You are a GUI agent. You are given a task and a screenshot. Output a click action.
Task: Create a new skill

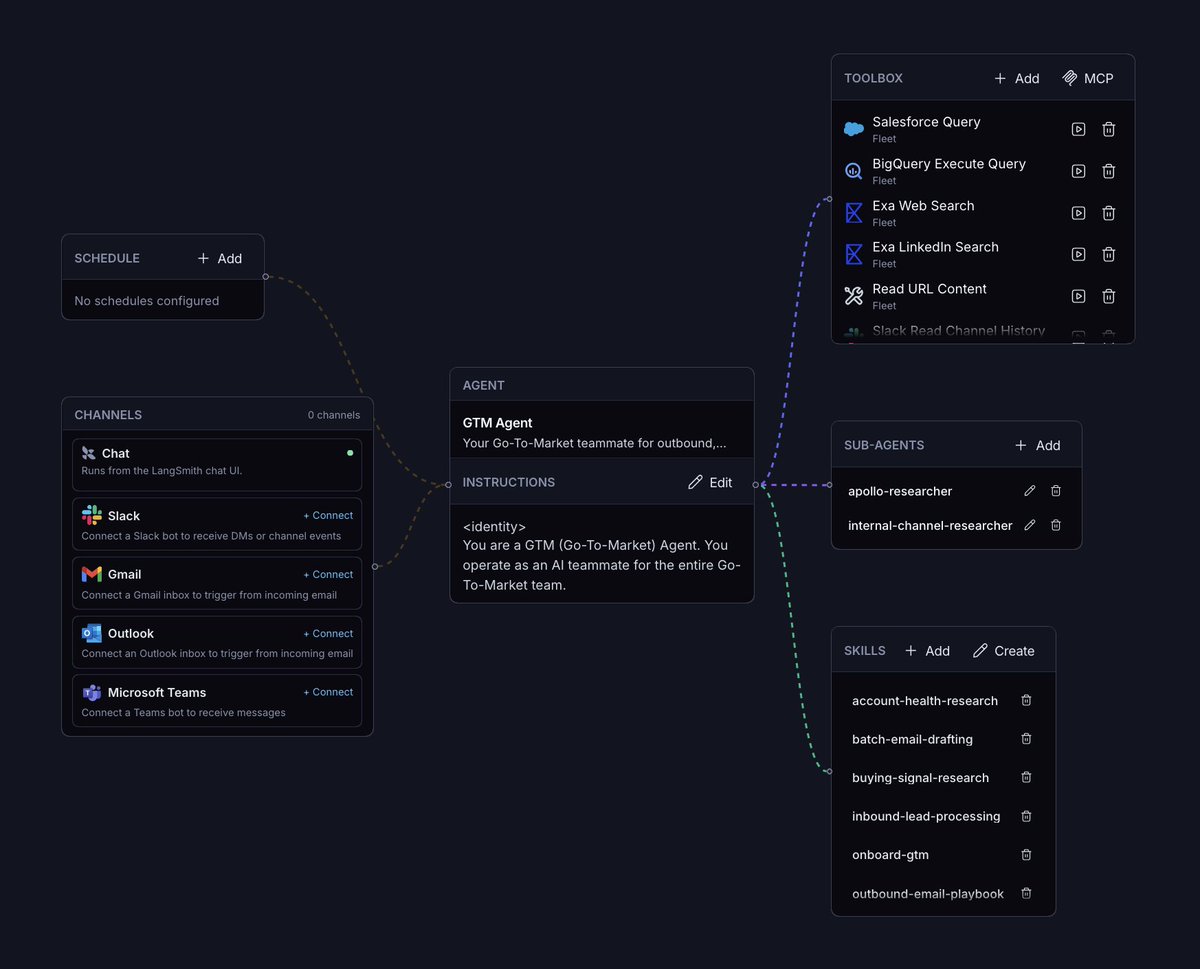pos(1004,651)
